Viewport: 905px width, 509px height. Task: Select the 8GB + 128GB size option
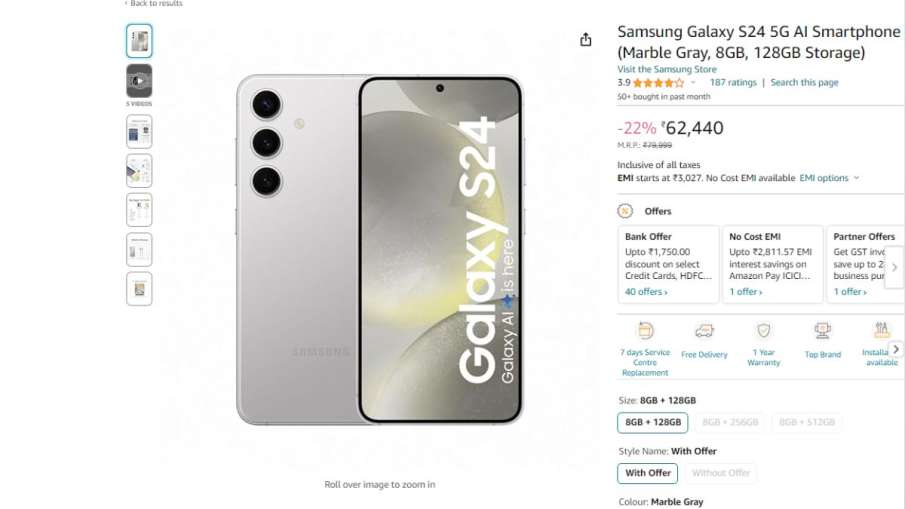click(x=653, y=422)
